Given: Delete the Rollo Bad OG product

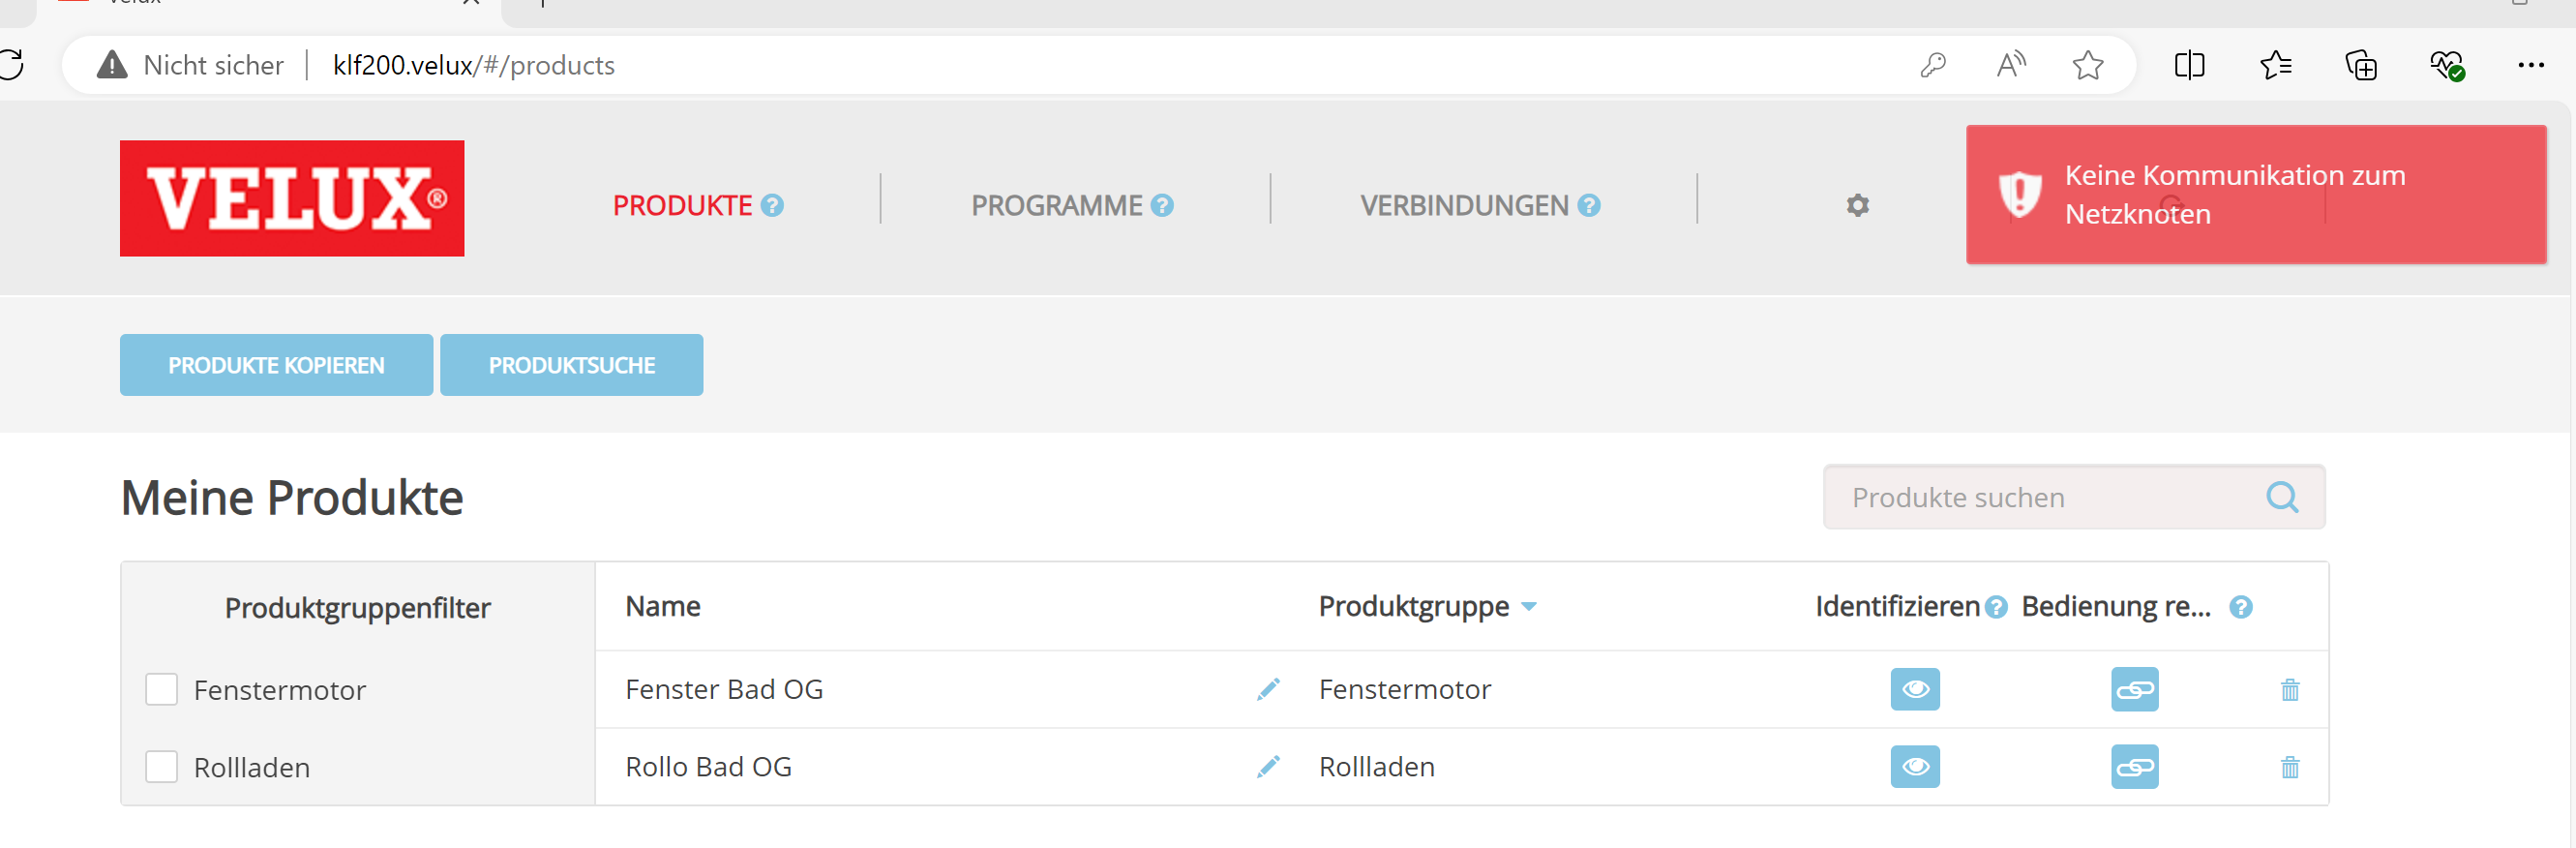Looking at the screenshot, I should pos(2289,767).
